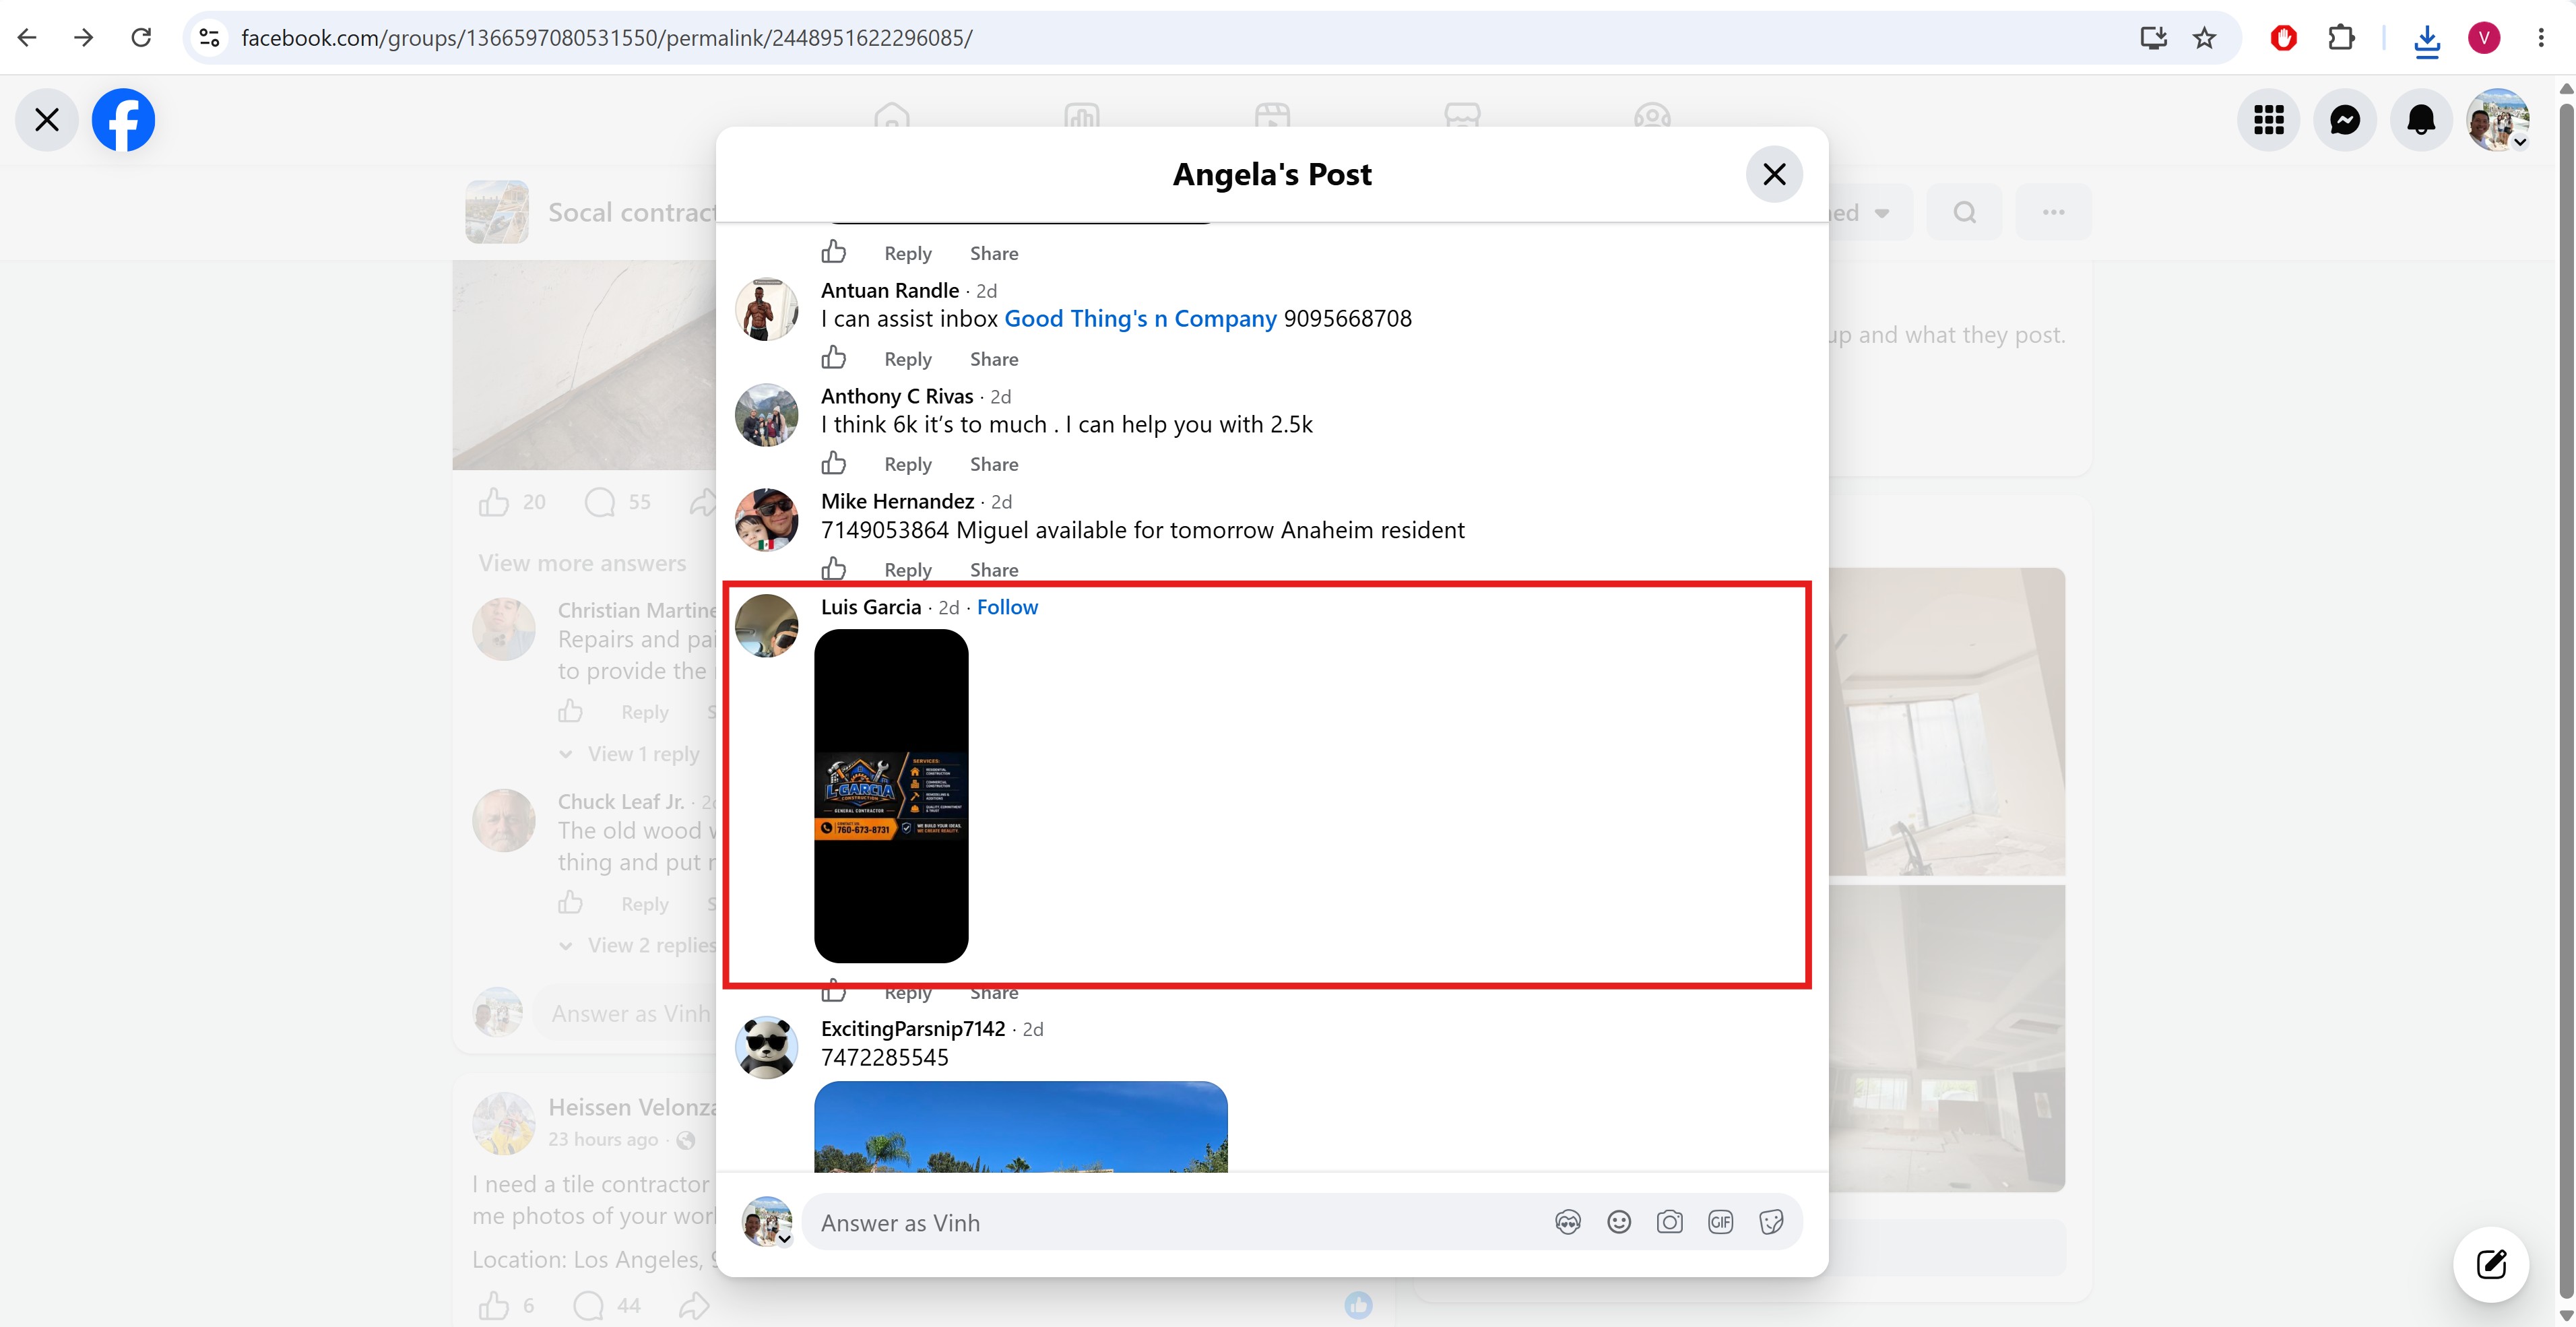The width and height of the screenshot is (2576, 1327).
Task: Reply to Antuan Randle's comment
Action: coord(907,359)
